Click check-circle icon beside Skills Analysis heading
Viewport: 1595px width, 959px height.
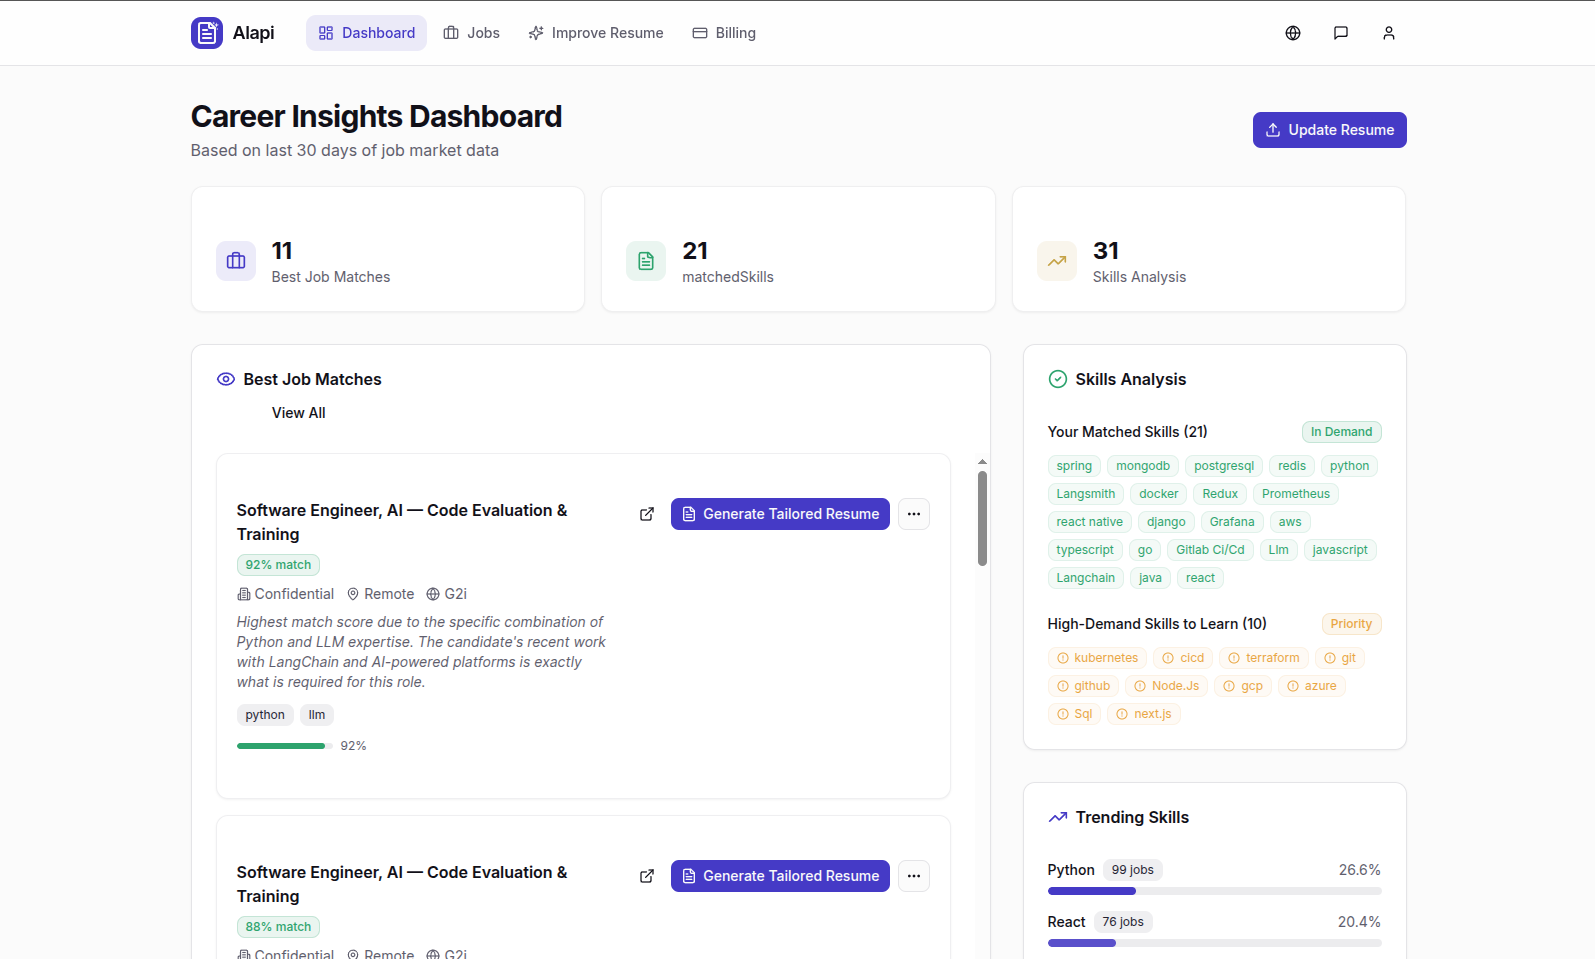click(x=1057, y=379)
